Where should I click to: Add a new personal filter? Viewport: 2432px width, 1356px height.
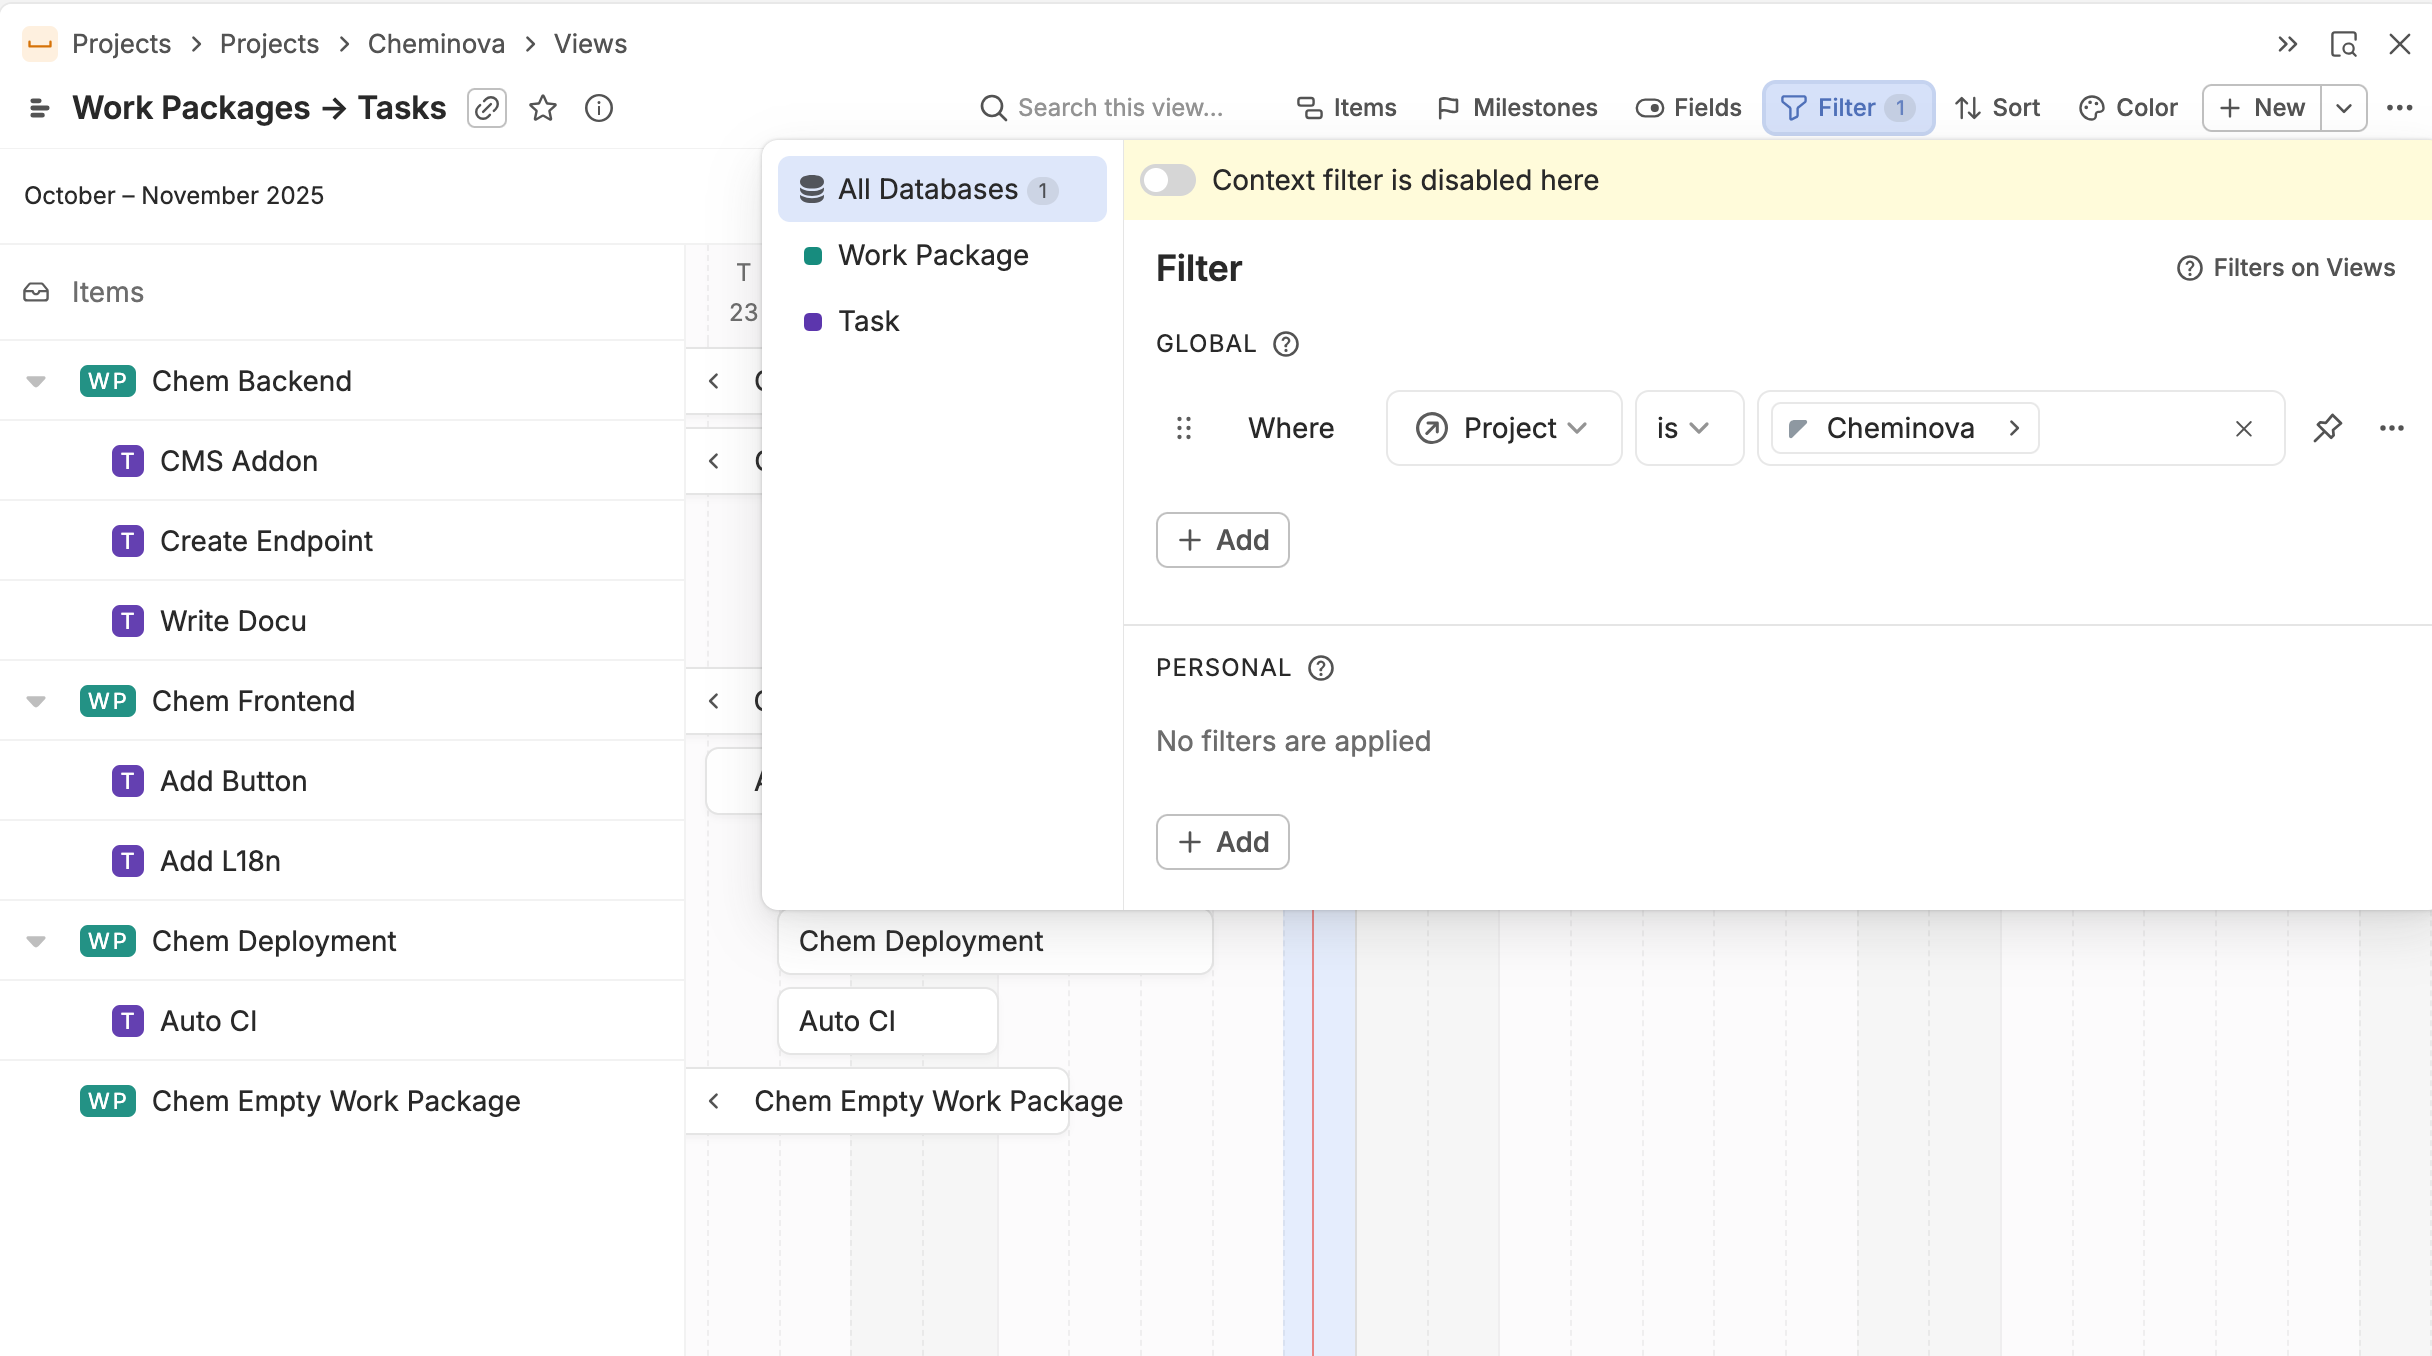pyautogui.click(x=1222, y=842)
